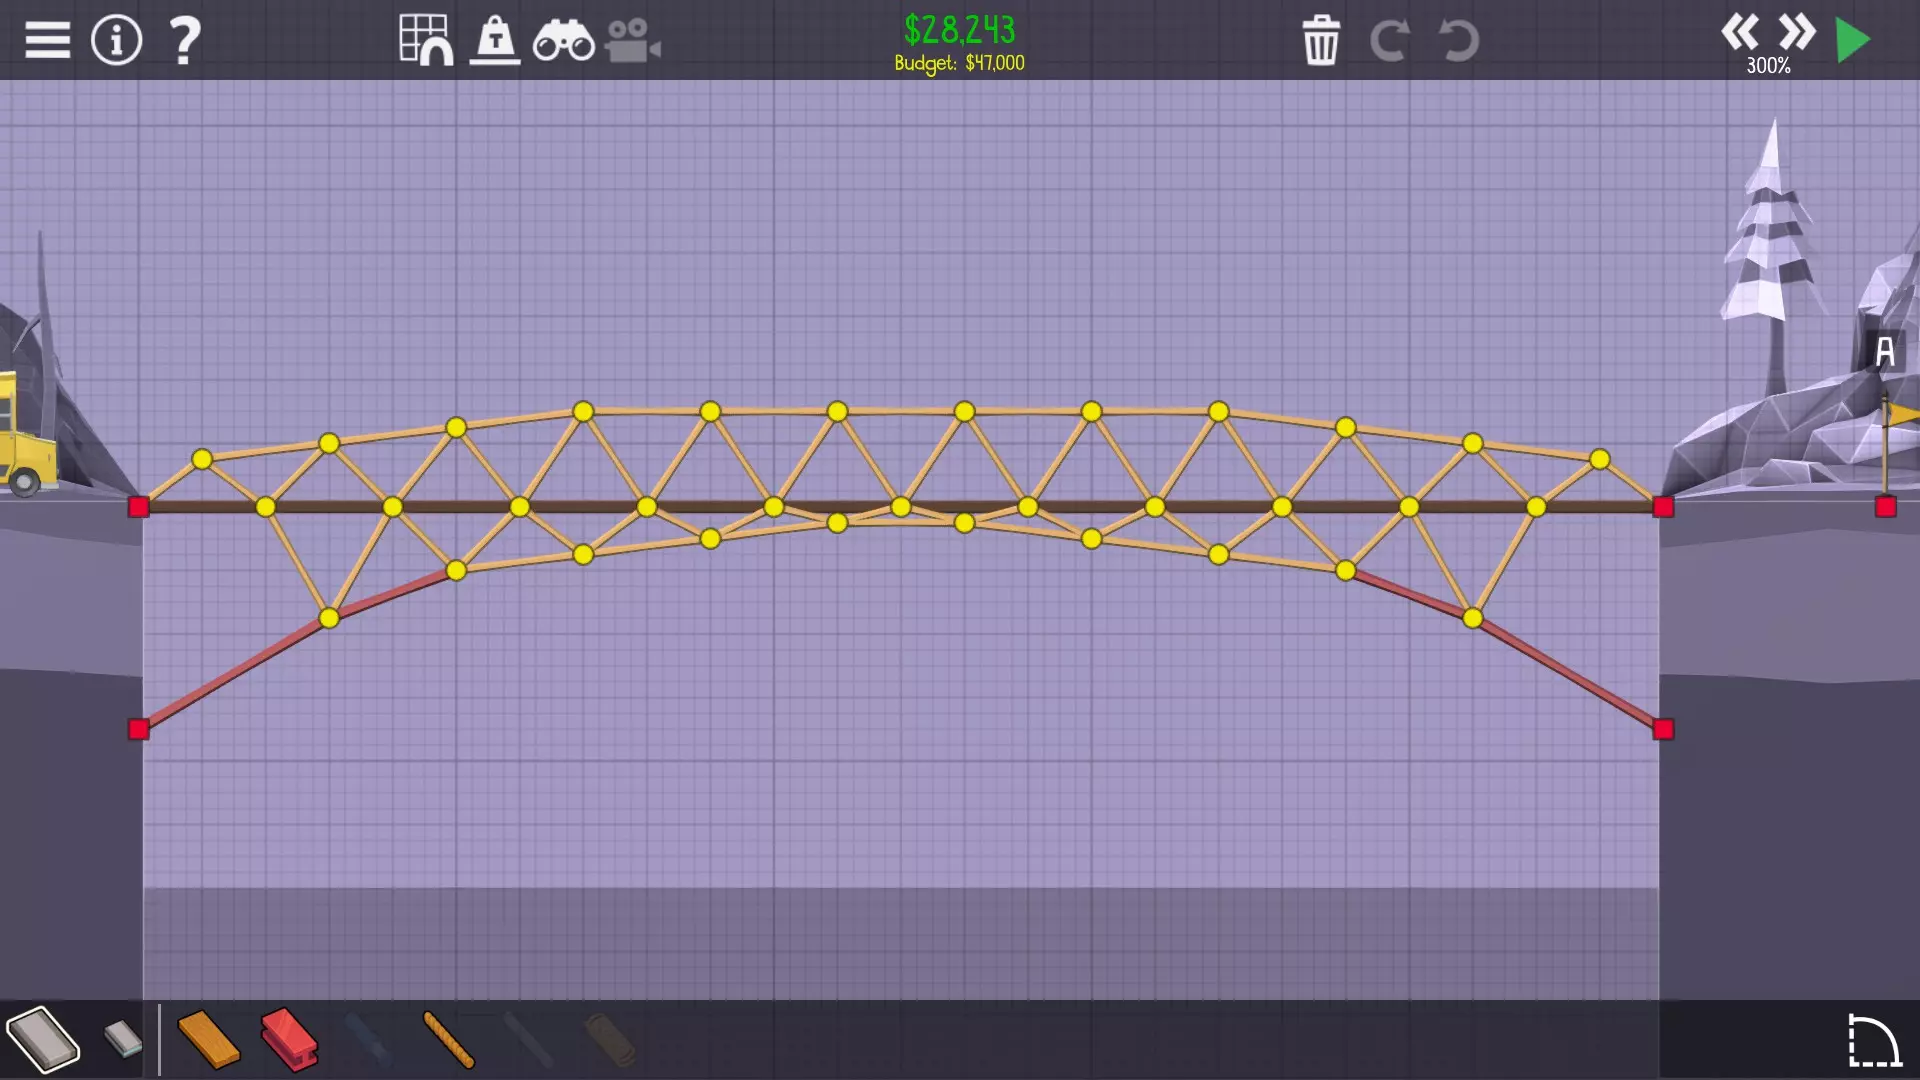Click the trash can to delete bridge
The width and height of the screenshot is (1920, 1080).
(1320, 41)
